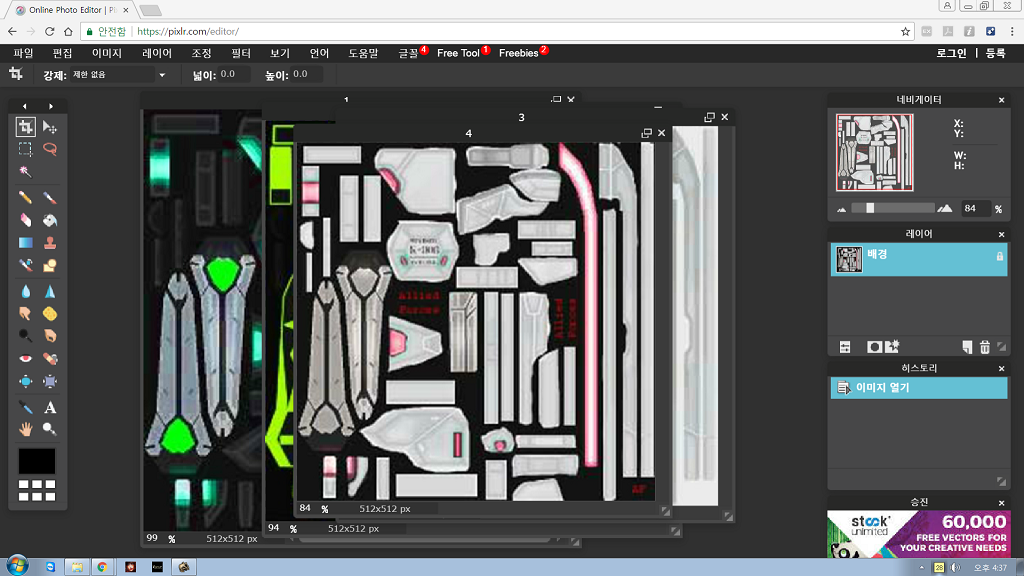Image resolution: width=1024 pixels, height=576 pixels.
Task: Select the Color Picker eyedropper tool
Action: [25, 408]
